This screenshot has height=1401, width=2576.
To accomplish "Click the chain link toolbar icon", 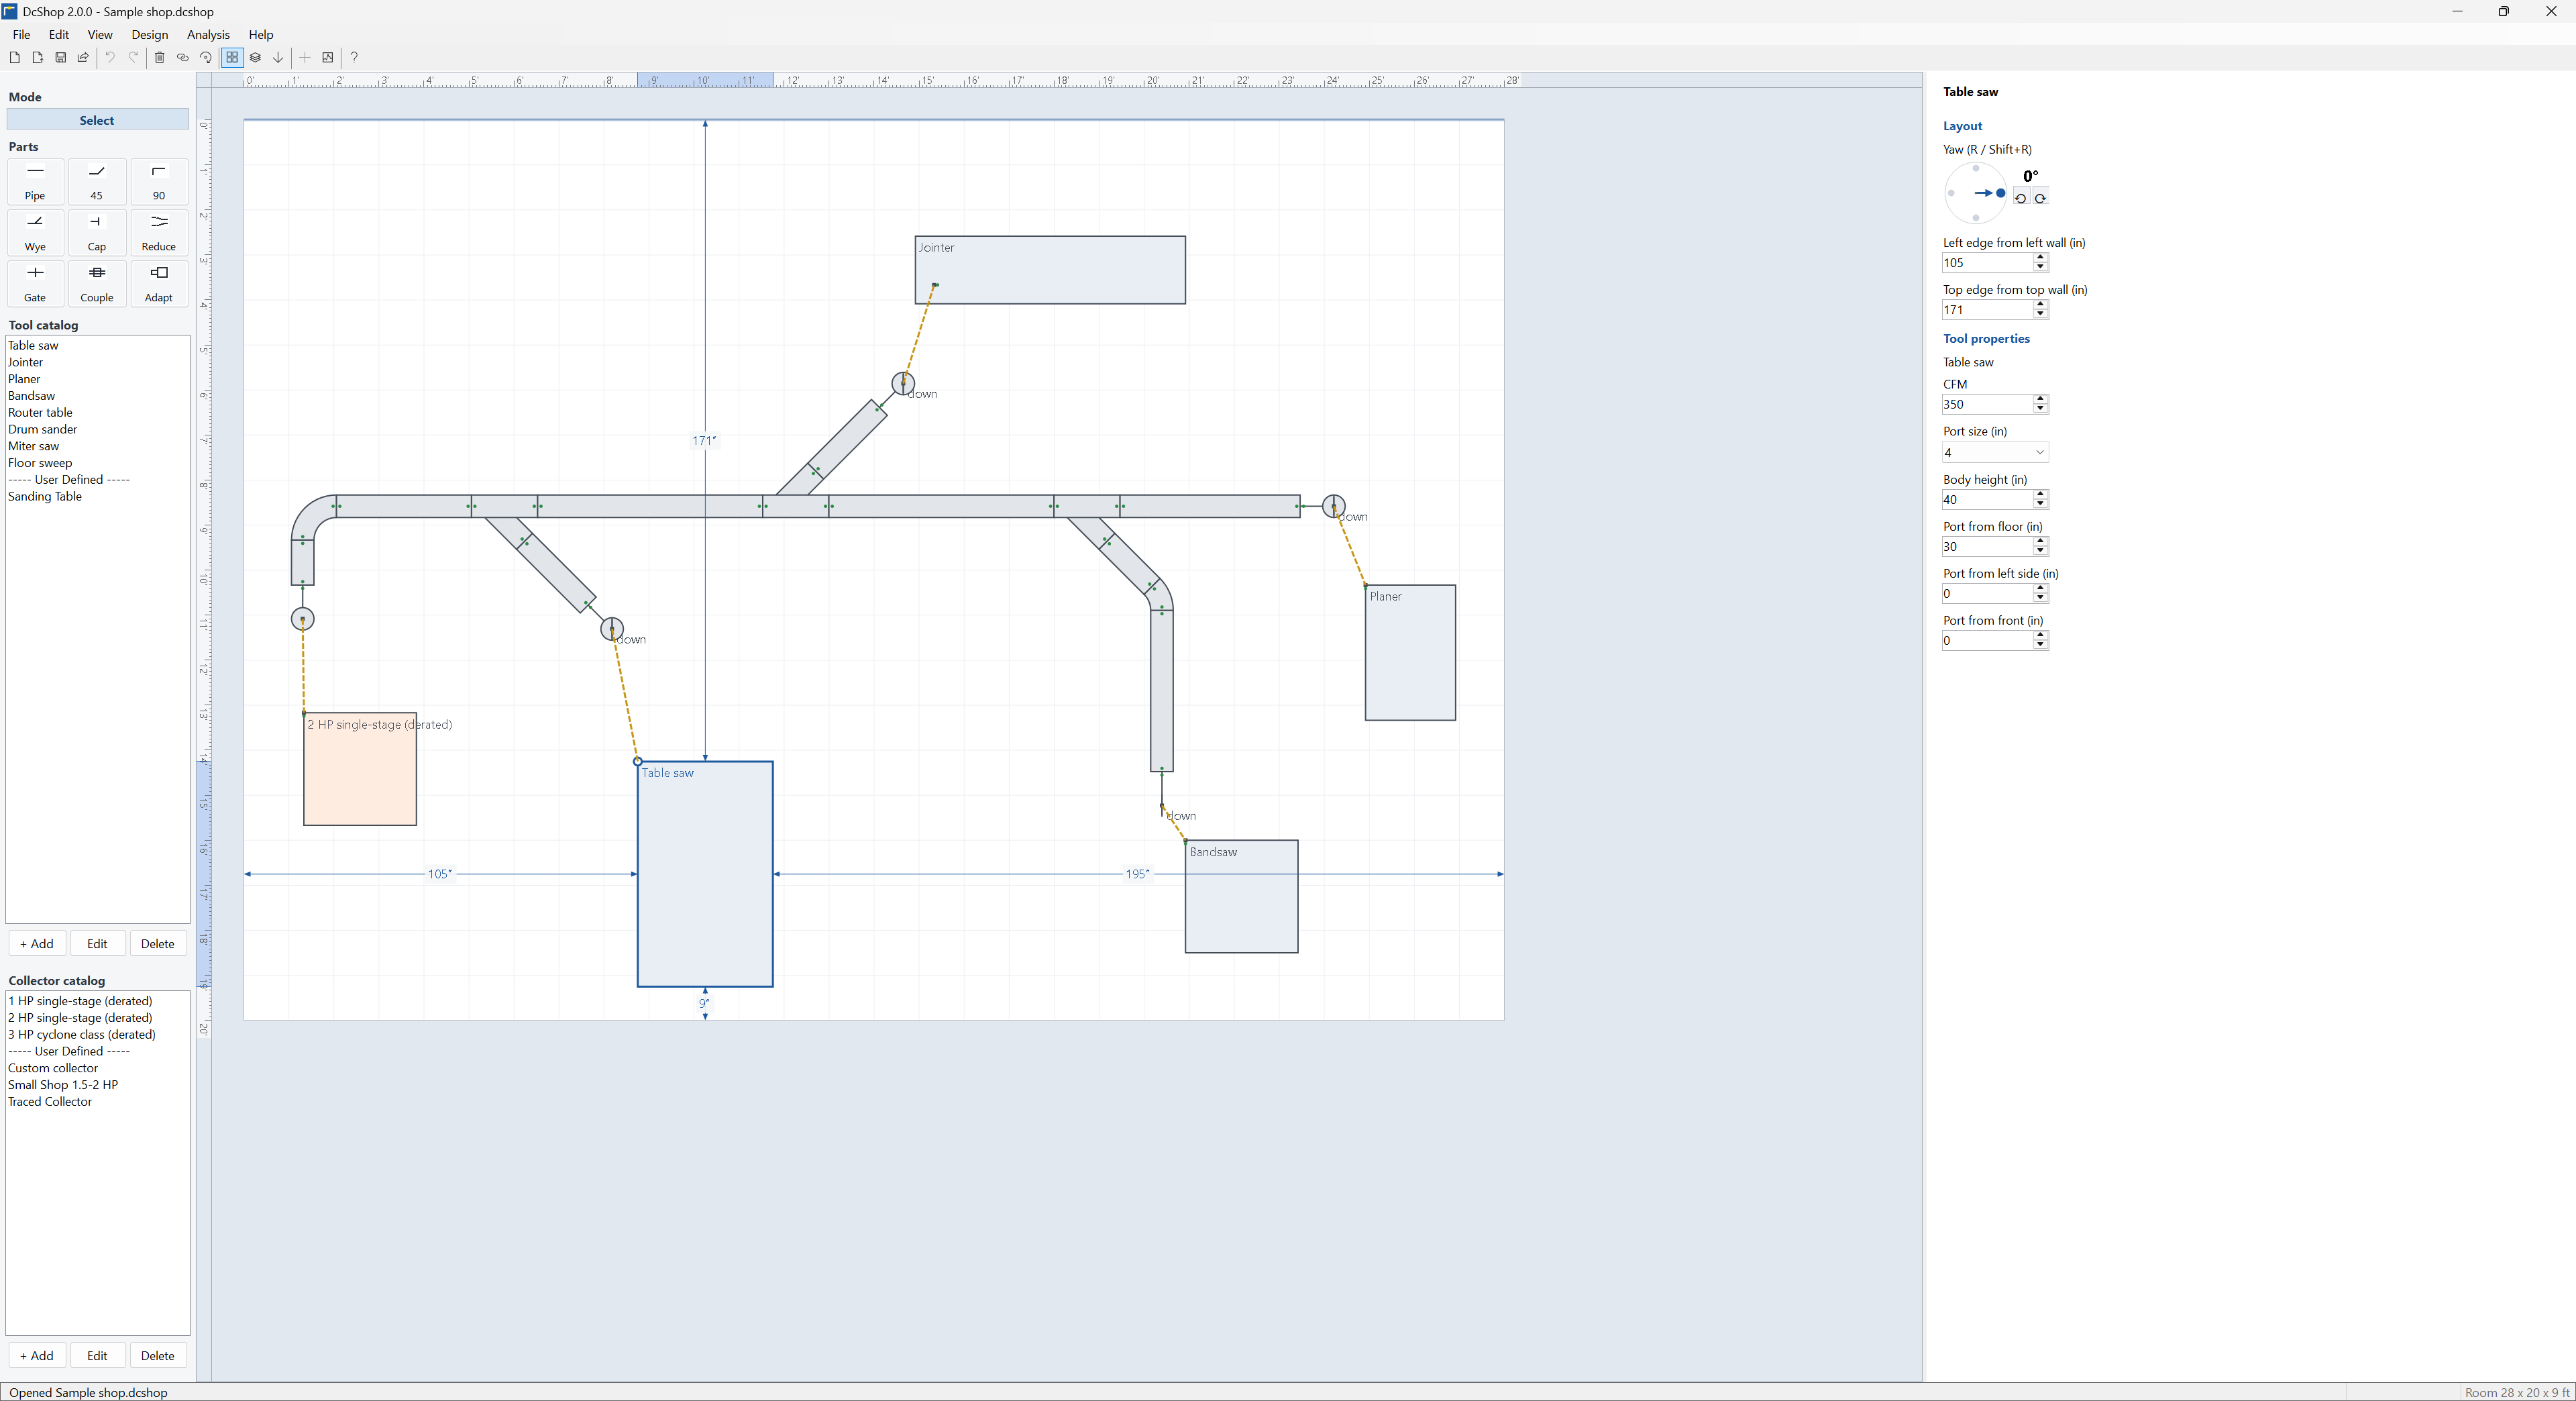I will click(x=182, y=58).
